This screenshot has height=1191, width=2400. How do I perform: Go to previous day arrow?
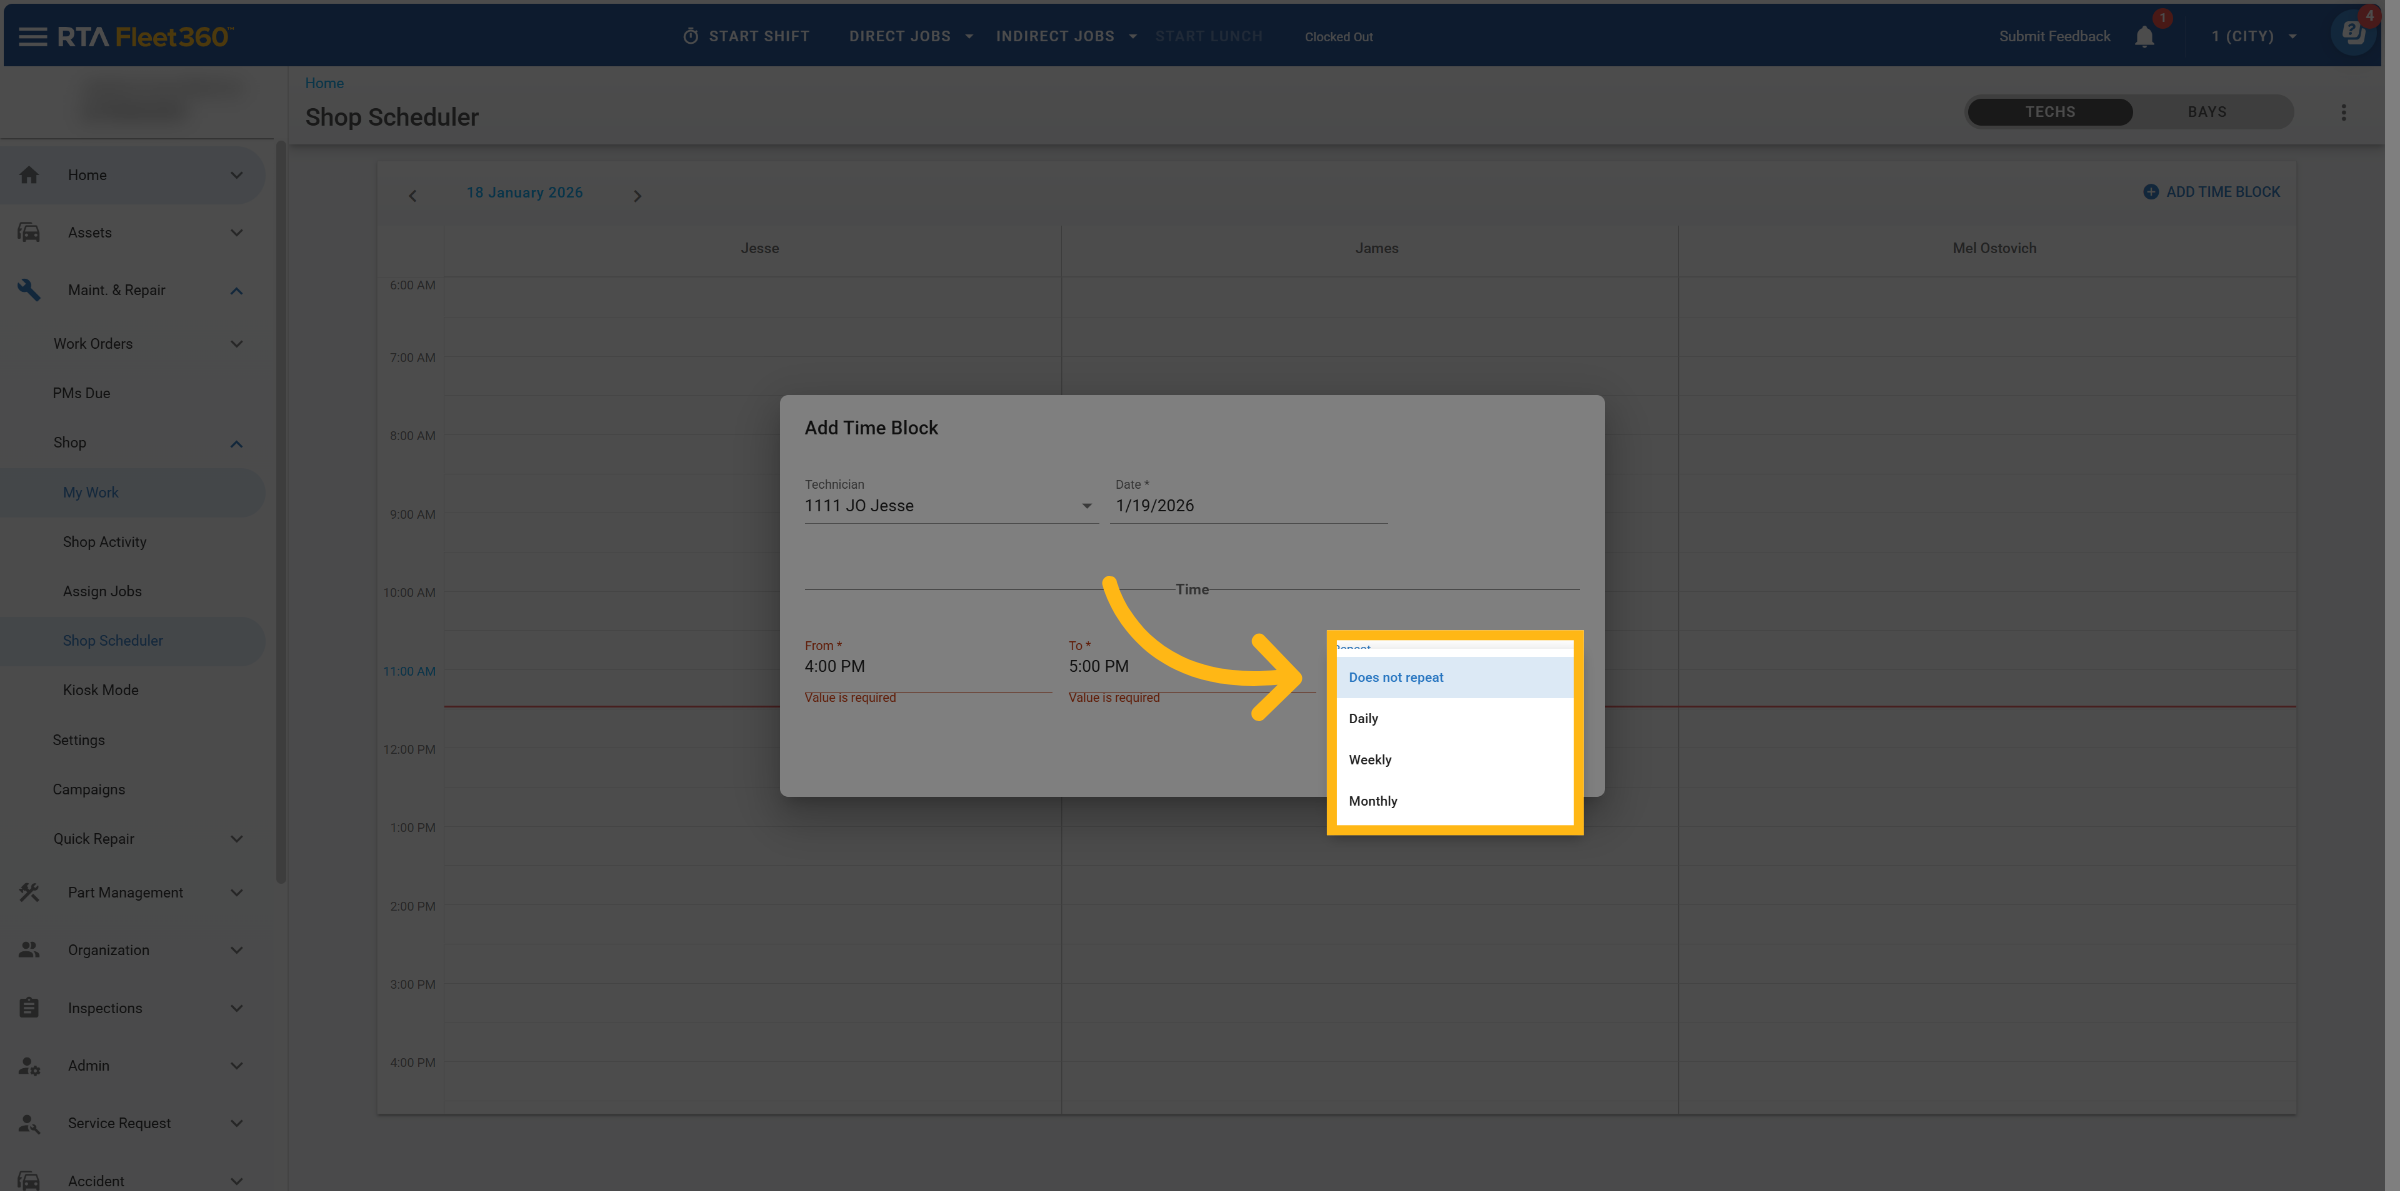pyautogui.click(x=413, y=196)
